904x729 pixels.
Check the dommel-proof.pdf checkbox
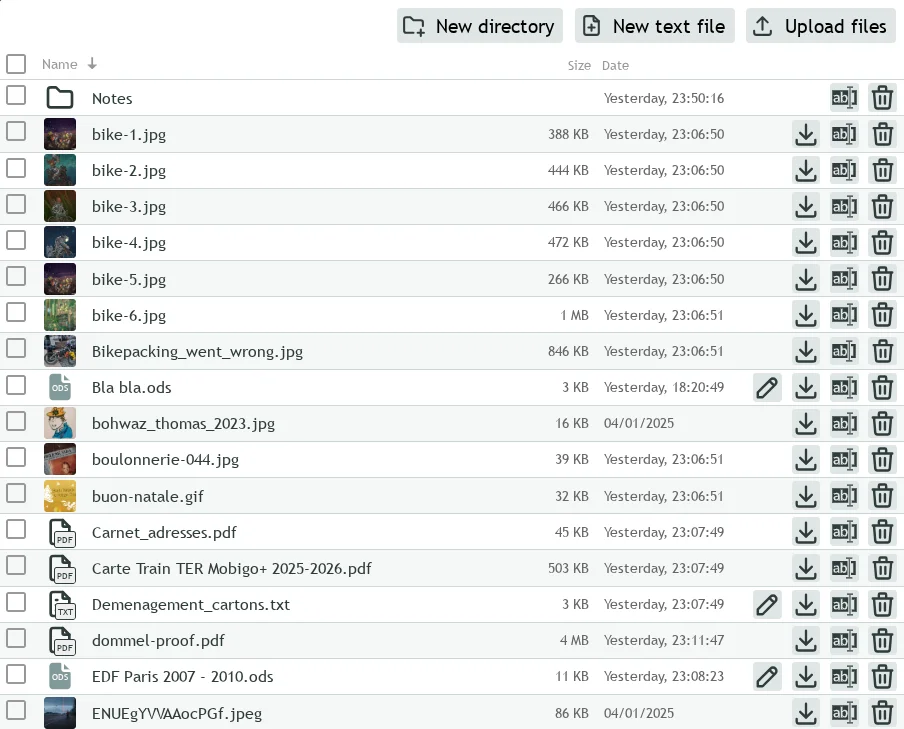point(16,638)
